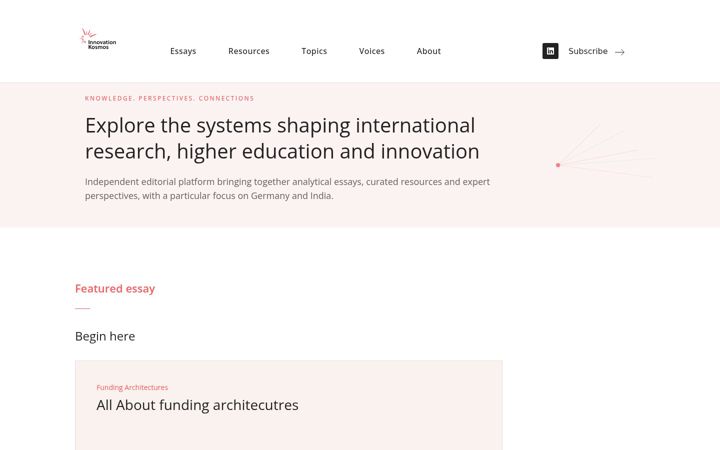Click the Subscribe link
This screenshot has width=720, height=450.
point(588,51)
